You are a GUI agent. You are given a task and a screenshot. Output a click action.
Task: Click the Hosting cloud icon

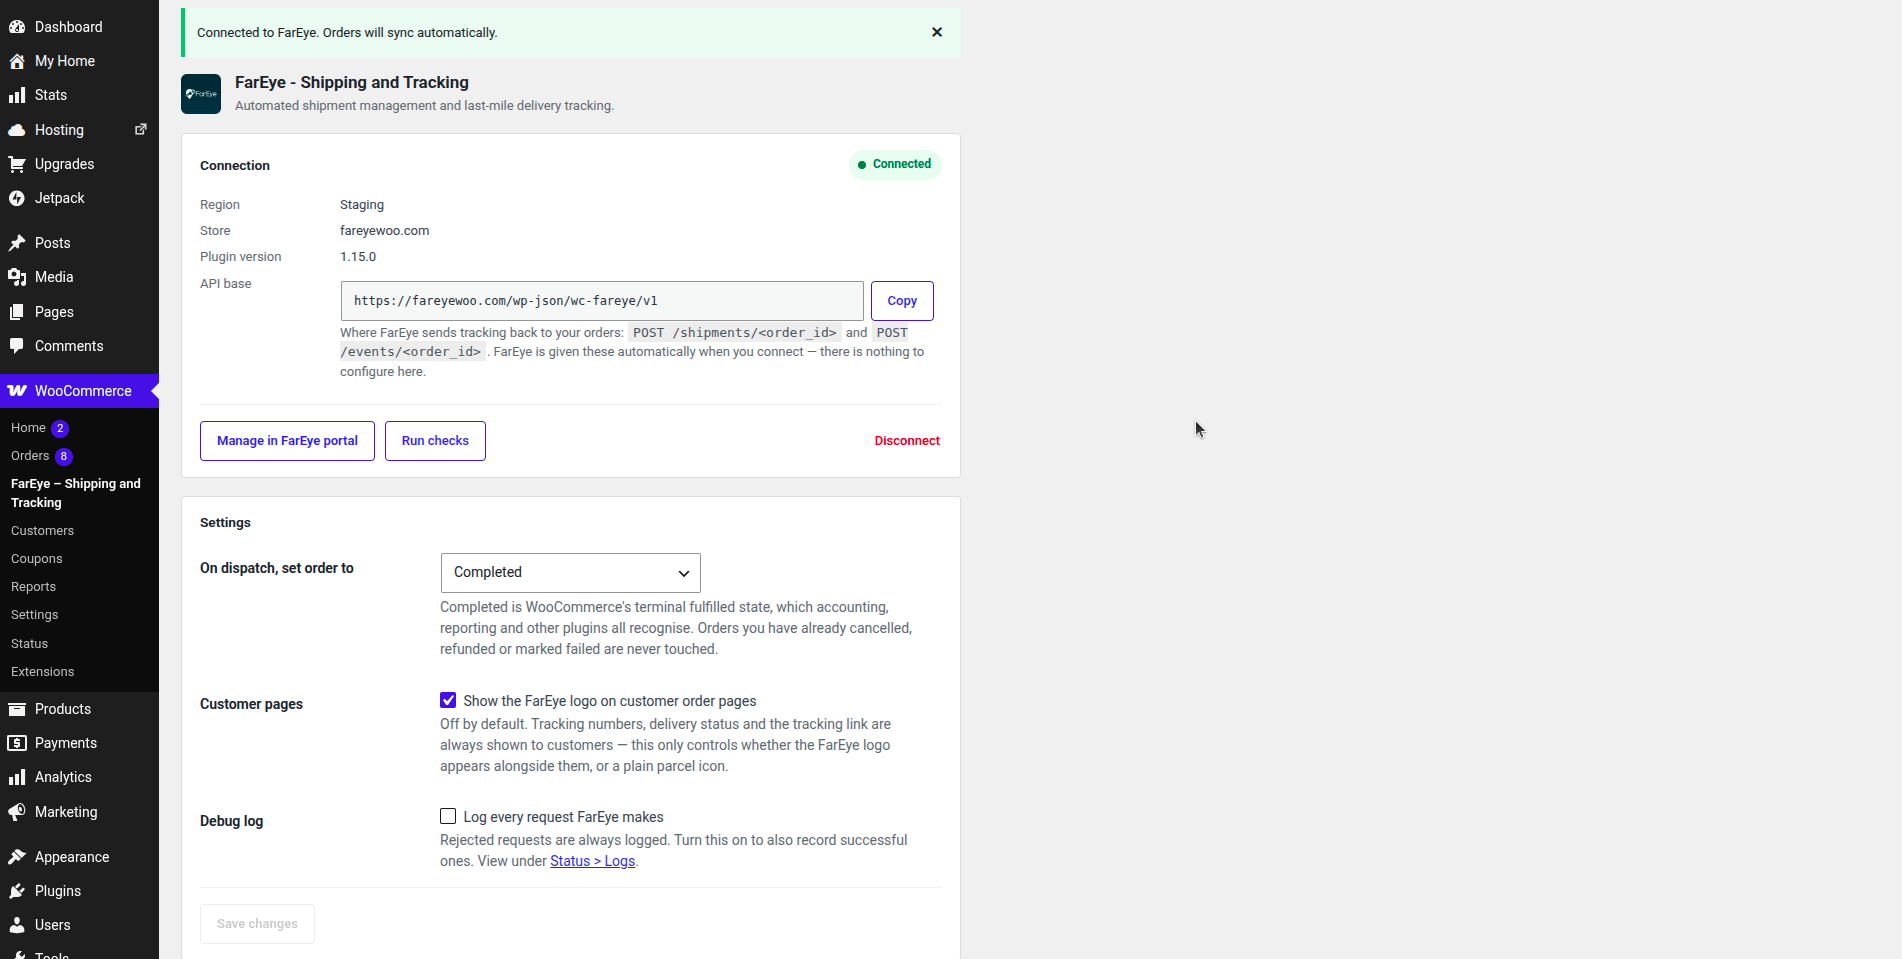[x=17, y=130]
